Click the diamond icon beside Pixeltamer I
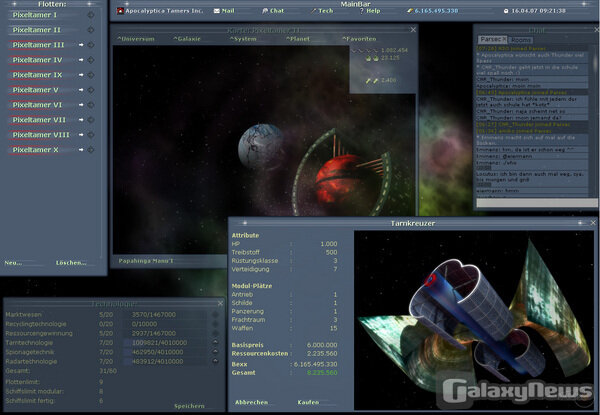Screen dimensions: 600x415 tap(91, 15)
